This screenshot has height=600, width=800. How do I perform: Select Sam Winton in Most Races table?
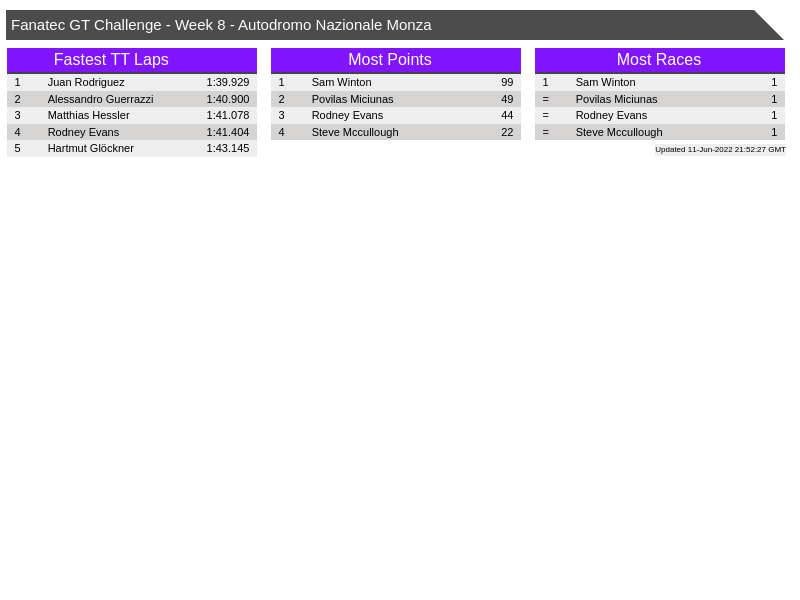click(x=605, y=82)
